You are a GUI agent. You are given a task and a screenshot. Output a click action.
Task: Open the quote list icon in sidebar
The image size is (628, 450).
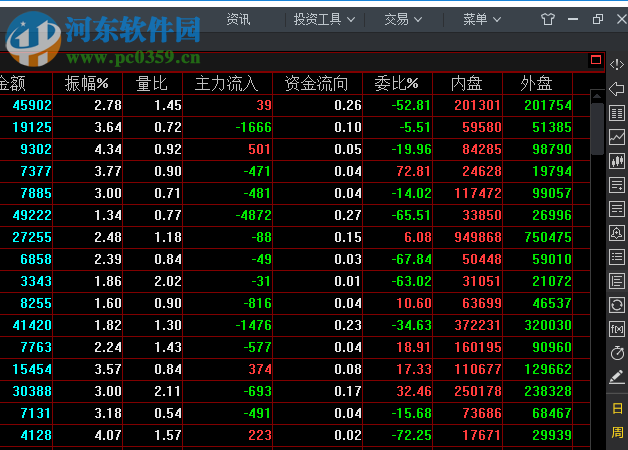point(616,113)
